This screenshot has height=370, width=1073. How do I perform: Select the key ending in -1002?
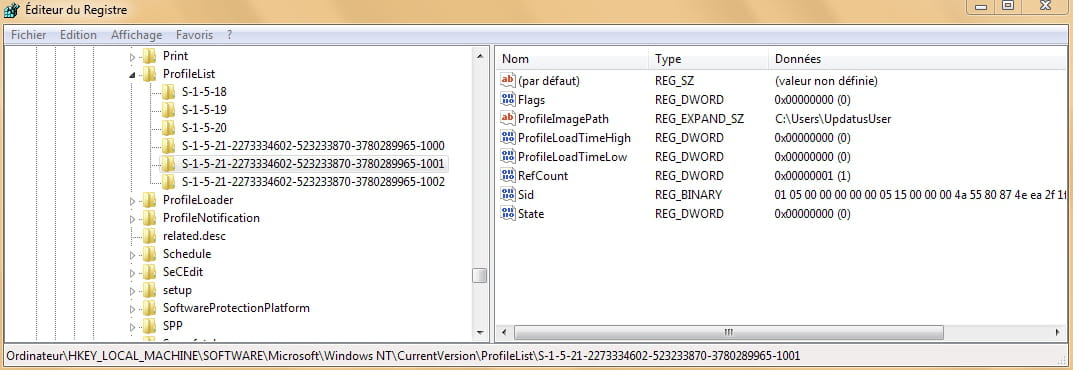click(x=313, y=182)
